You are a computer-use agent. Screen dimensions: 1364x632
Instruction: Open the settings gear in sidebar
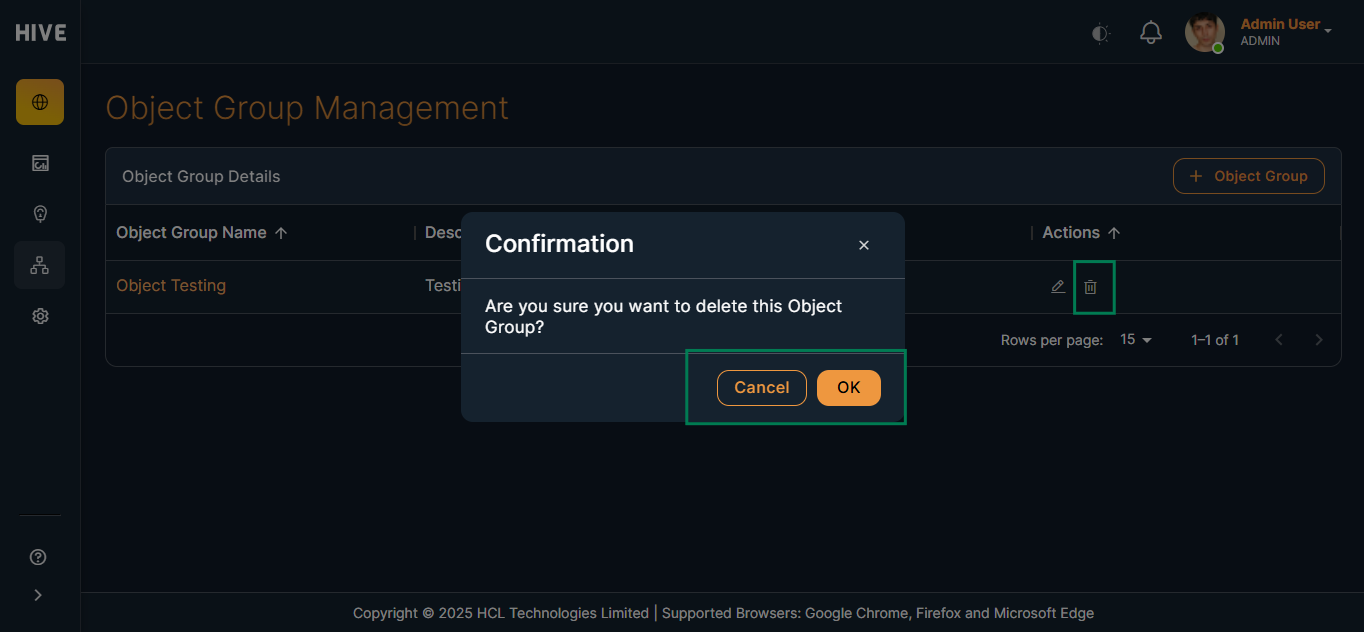[x=40, y=316]
